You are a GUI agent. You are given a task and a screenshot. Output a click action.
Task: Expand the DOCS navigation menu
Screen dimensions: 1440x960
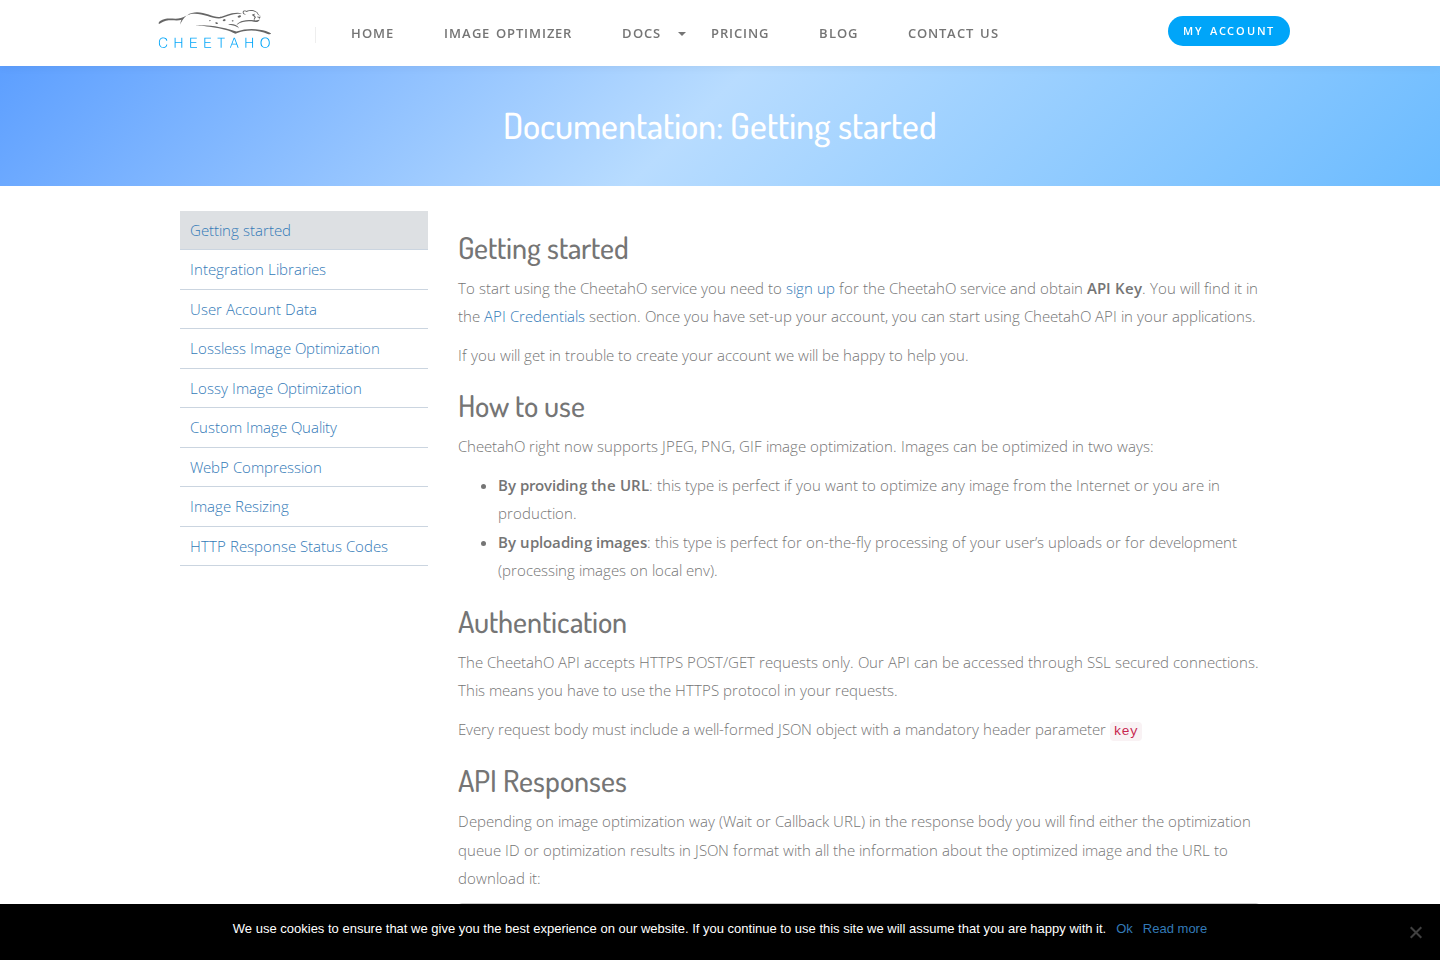pyautogui.click(x=641, y=33)
